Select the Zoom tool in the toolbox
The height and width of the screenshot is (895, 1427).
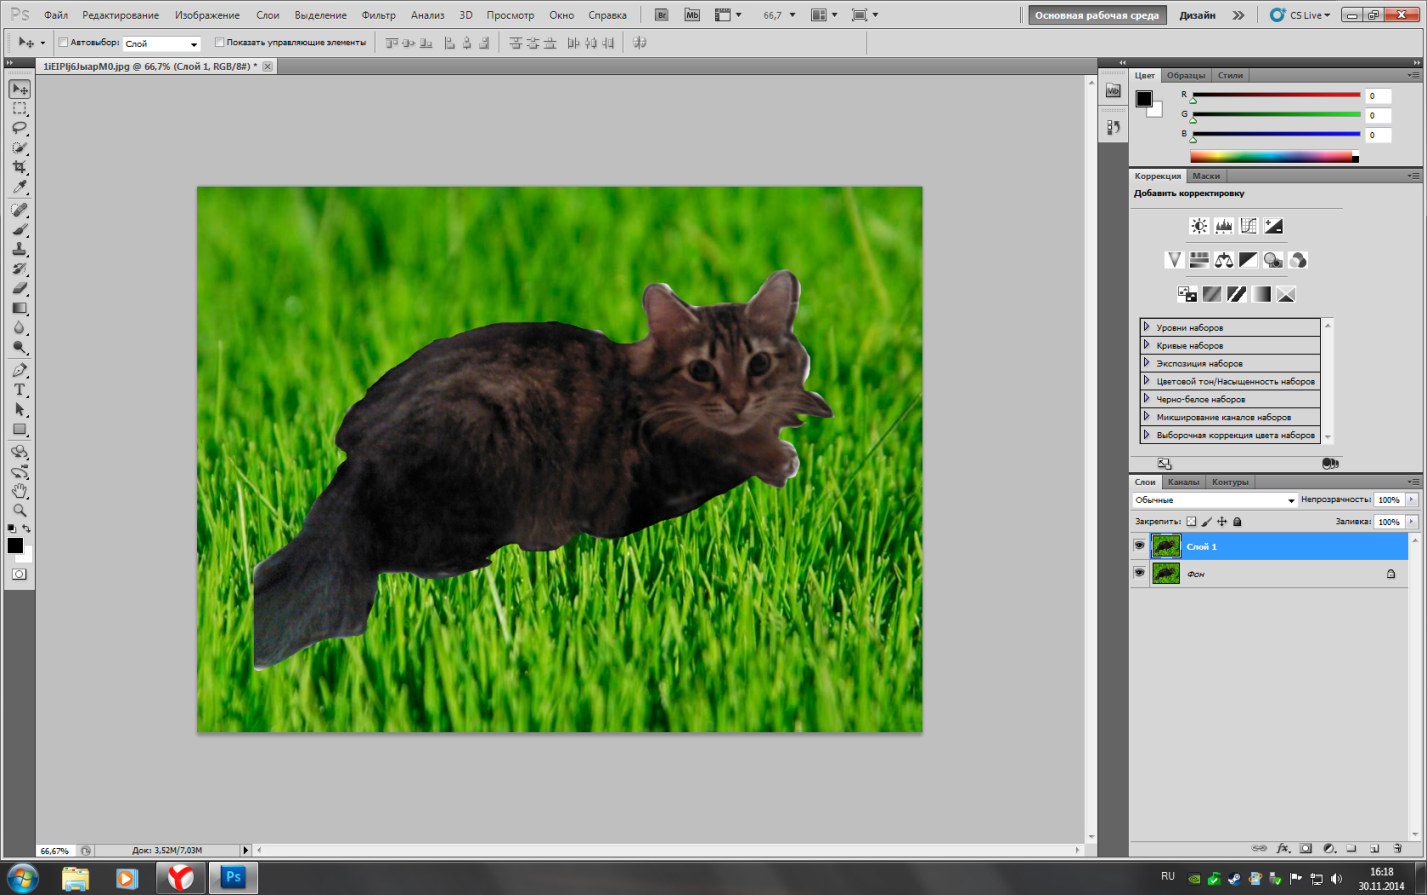tap(19, 511)
